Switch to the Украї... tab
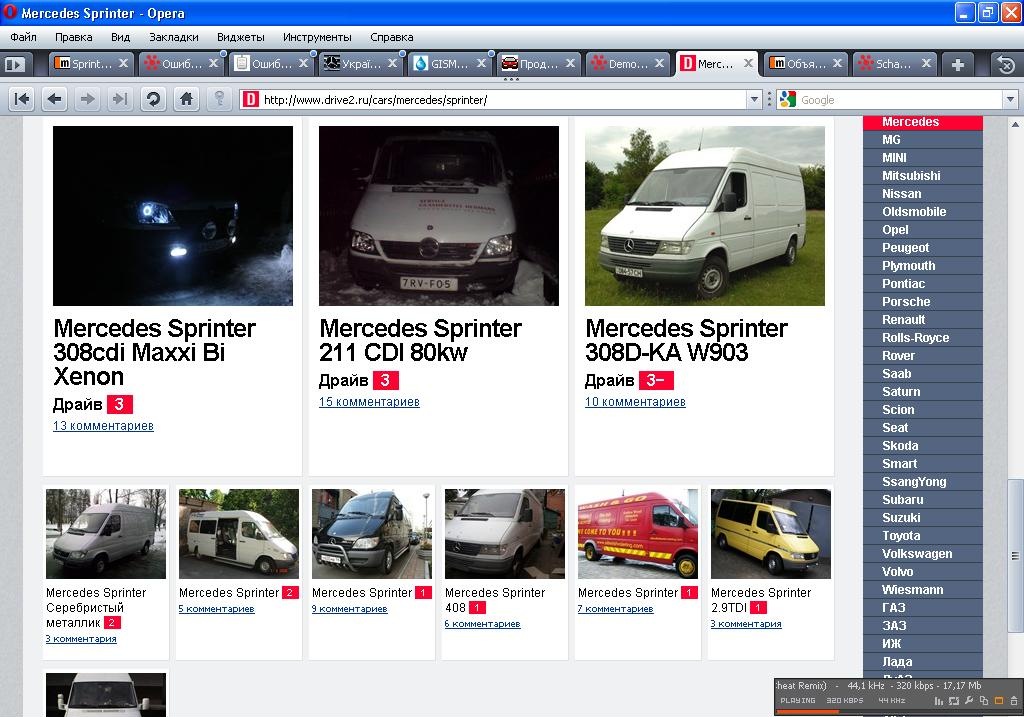The width and height of the screenshot is (1024, 717). (x=360, y=63)
